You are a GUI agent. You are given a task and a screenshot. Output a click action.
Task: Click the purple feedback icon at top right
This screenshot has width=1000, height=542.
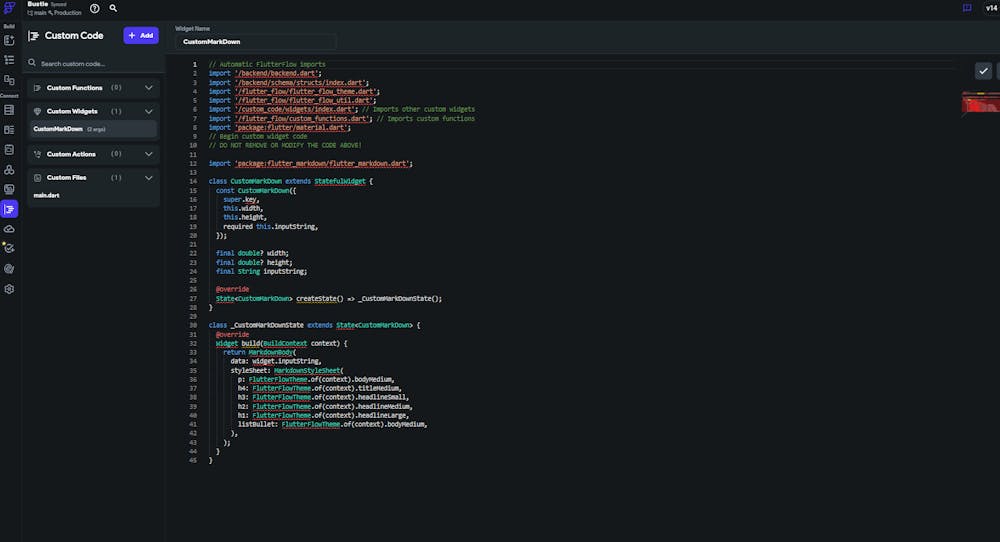(x=966, y=8)
